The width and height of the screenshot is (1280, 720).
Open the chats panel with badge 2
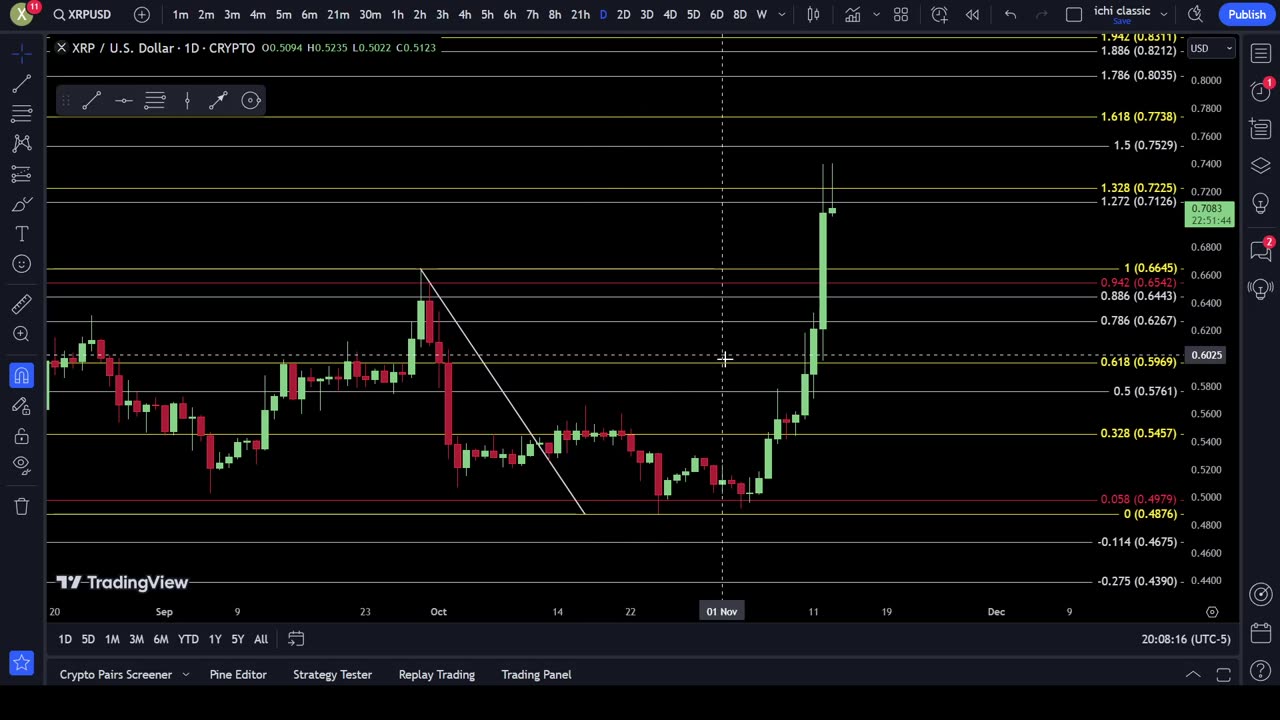click(1260, 251)
